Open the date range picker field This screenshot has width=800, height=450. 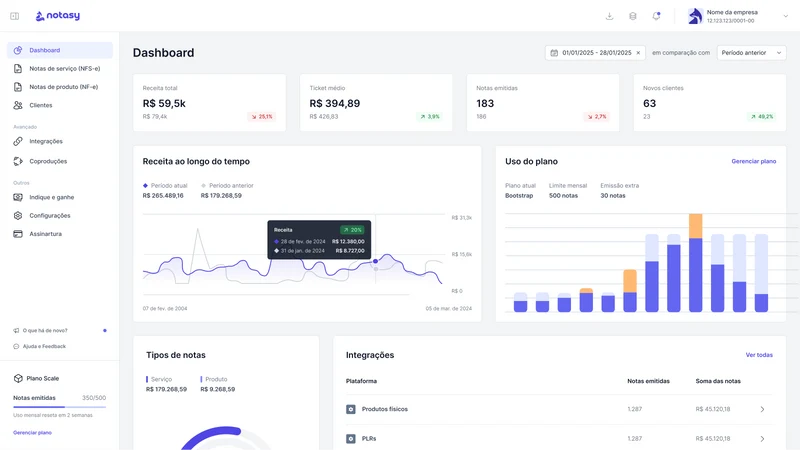click(x=595, y=53)
